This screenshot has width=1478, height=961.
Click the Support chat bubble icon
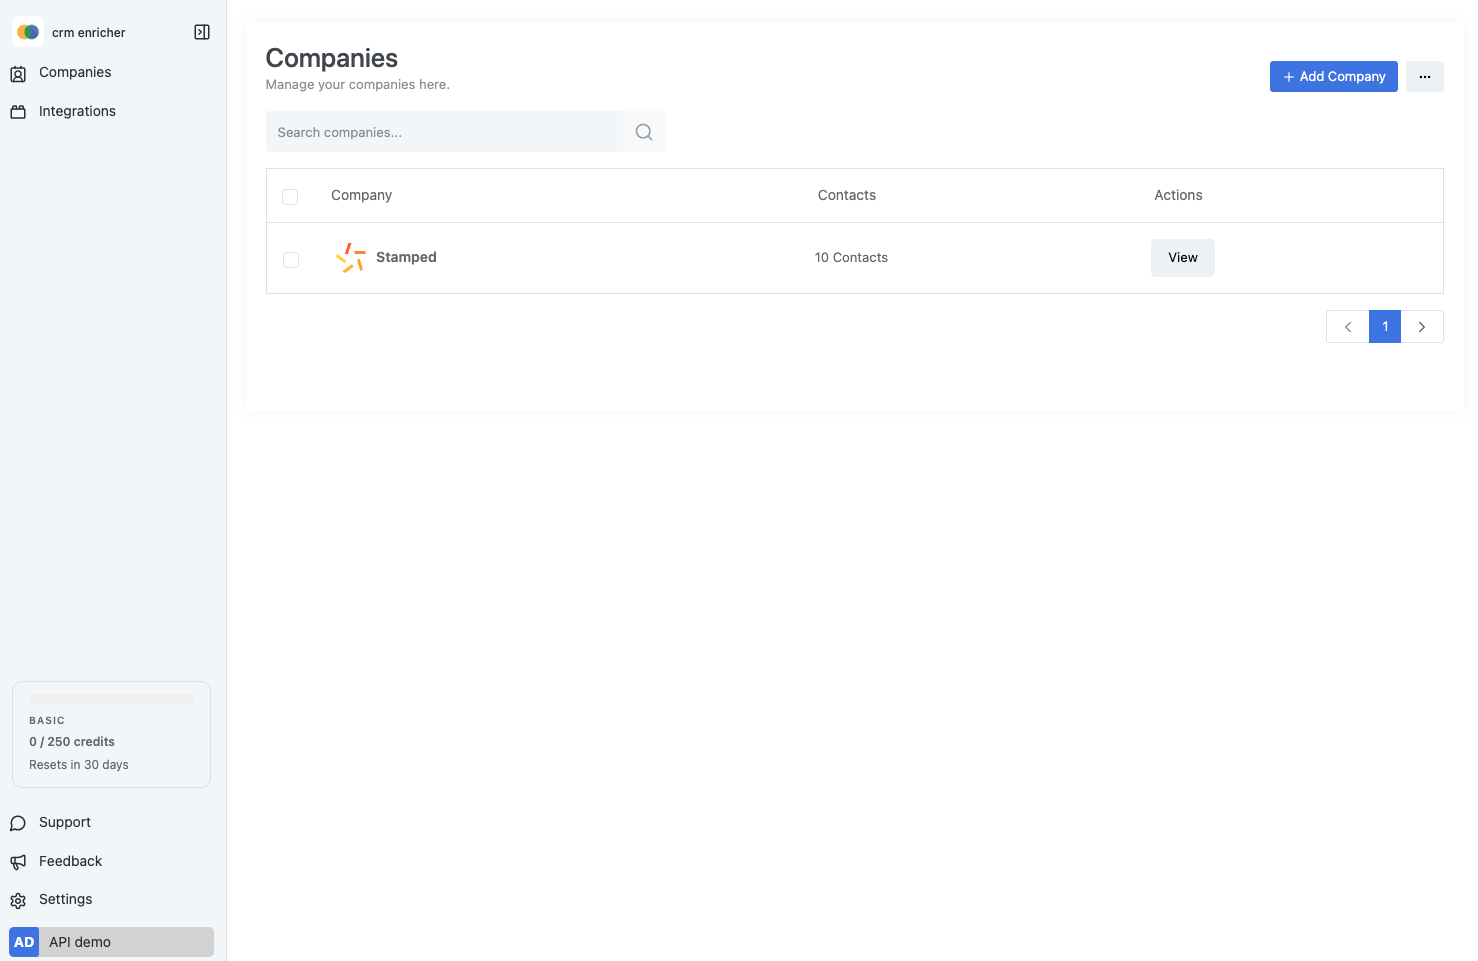(18, 823)
